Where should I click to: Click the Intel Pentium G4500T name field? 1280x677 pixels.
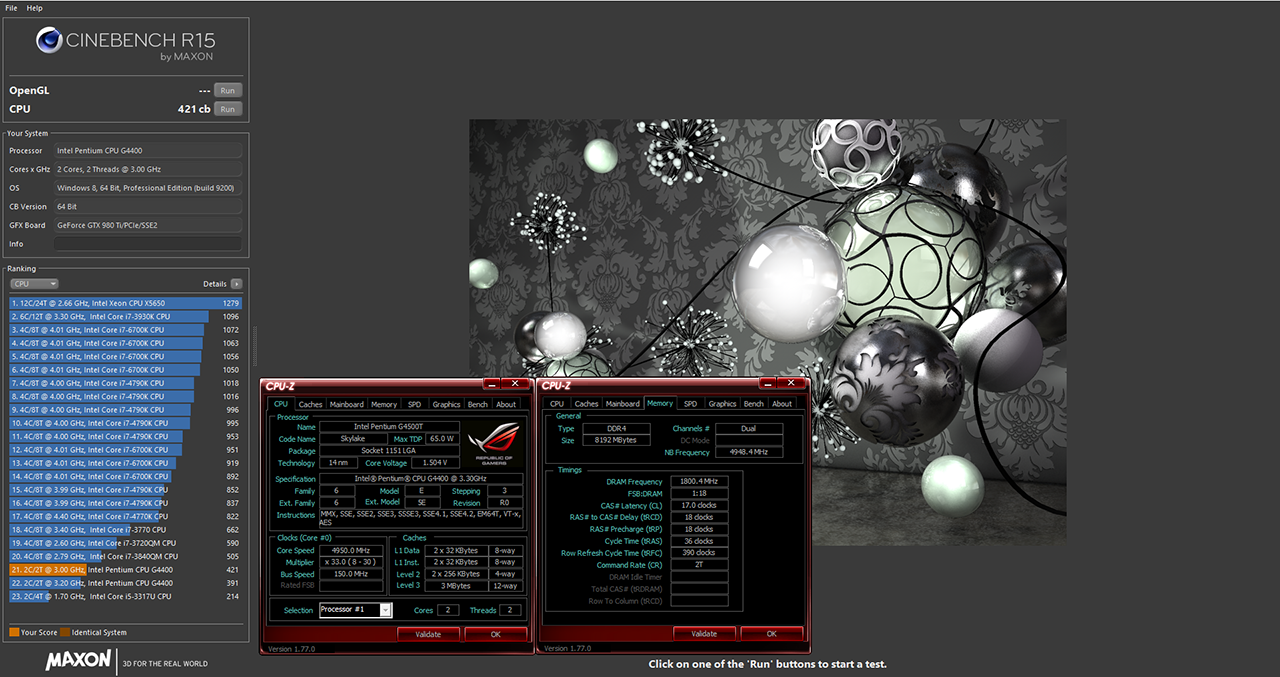(390, 427)
